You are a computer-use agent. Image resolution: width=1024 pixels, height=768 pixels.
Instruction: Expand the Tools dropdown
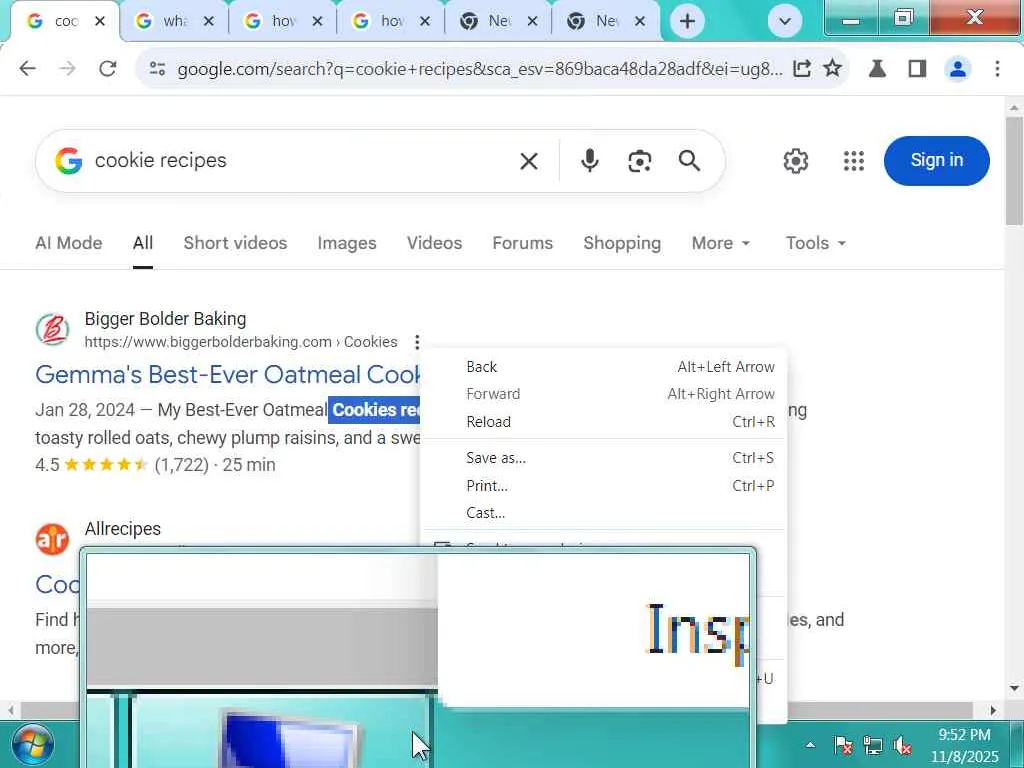pos(815,243)
